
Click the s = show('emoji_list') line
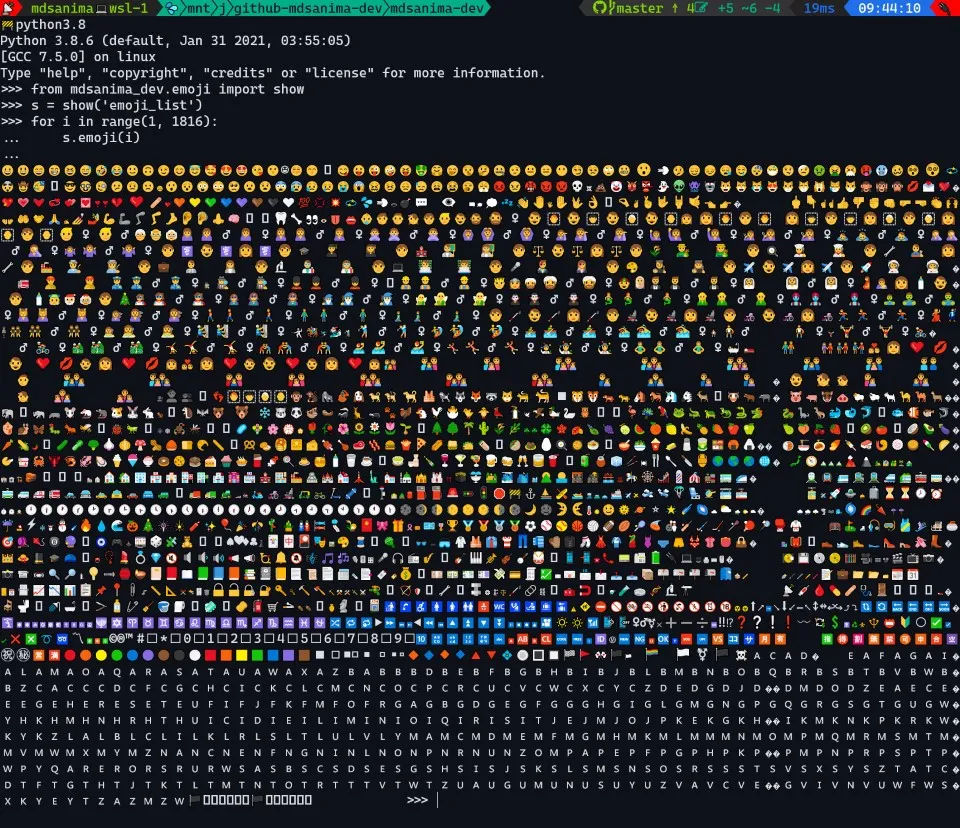[x=101, y=105]
